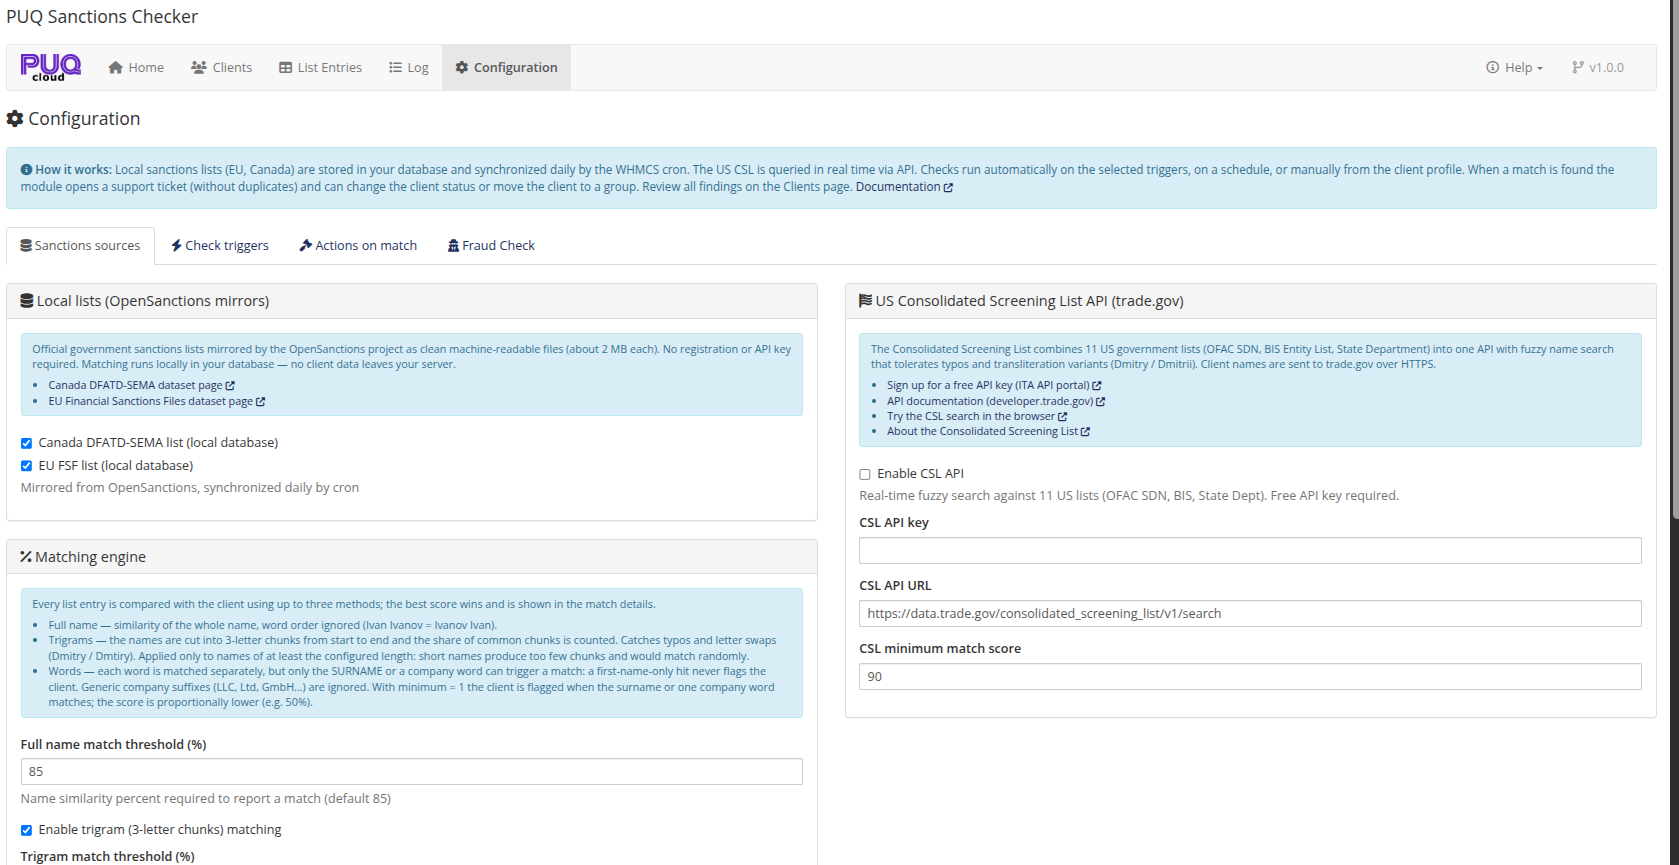Toggle Enable CSL API checkbox

(x=865, y=474)
